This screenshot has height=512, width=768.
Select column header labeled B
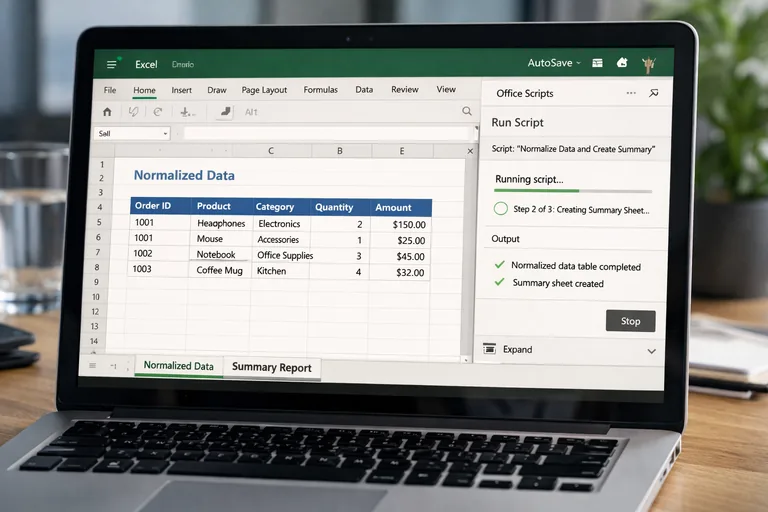tap(340, 151)
